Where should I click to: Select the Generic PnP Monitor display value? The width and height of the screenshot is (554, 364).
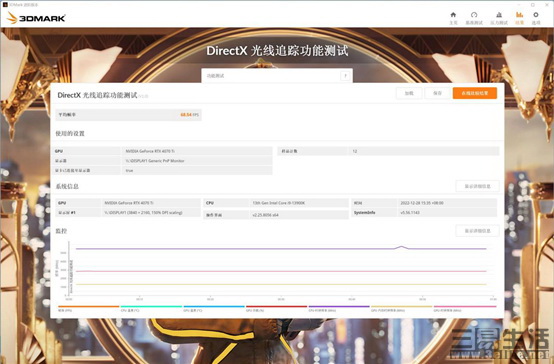(x=155, y=161)
